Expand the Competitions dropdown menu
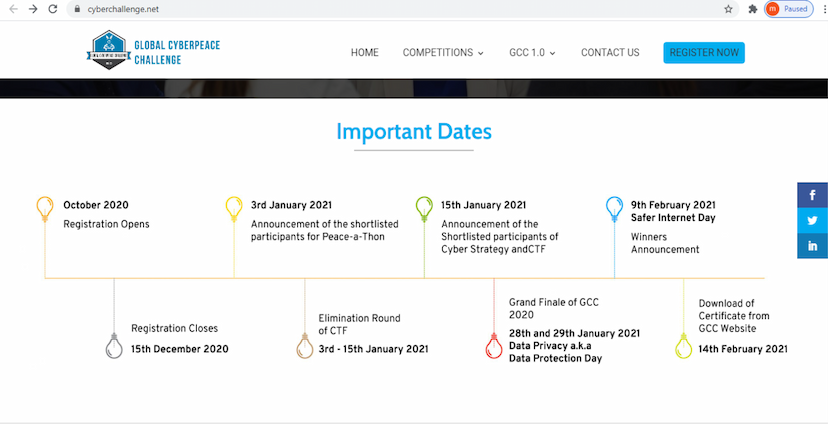Viewport: 828px width, 424px height. pos(443,53)
